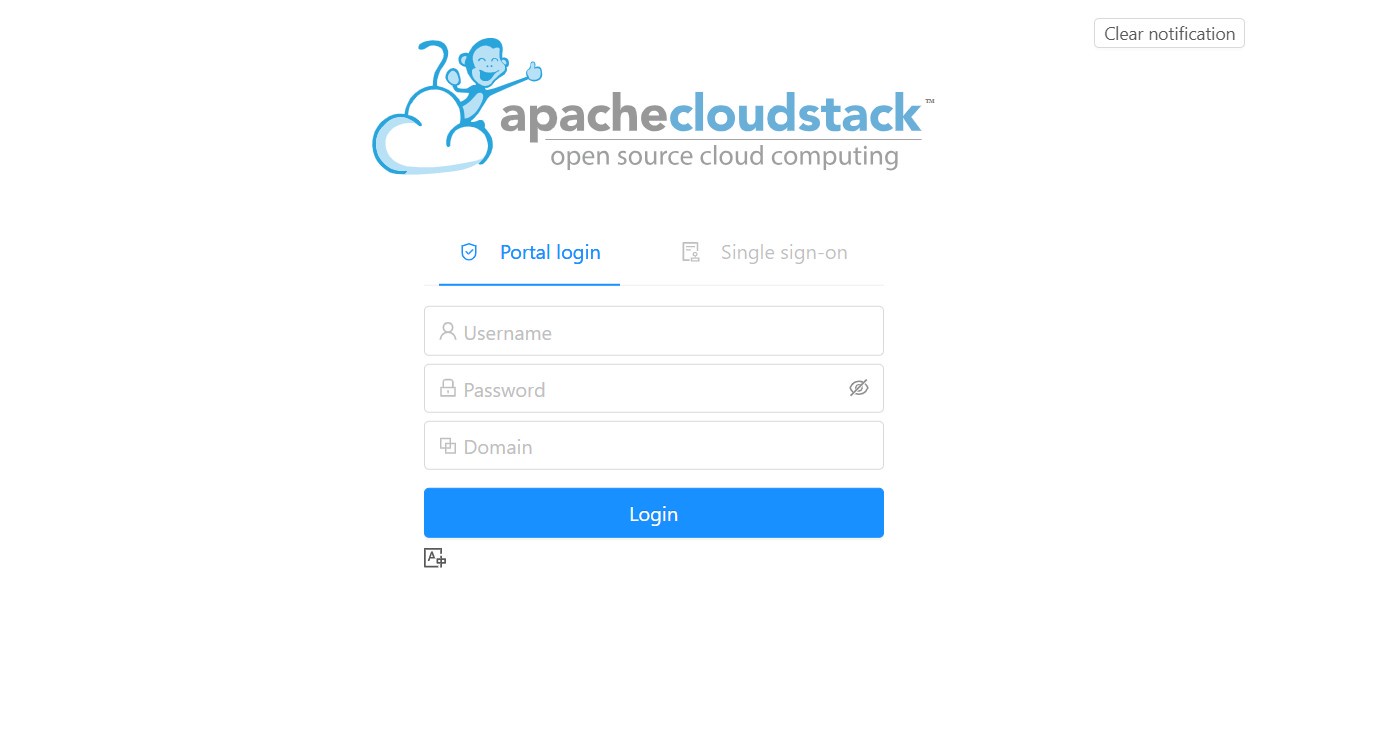The height and width of the screenshot is (737, 1396).
Task: Click the blue "cloudstack" logo text
Action: [795, 113]
